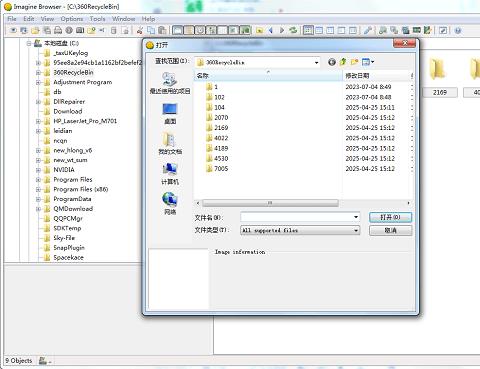Open the Help menu
Image resolution: width=480 pixels, height=369 pixels.
click(148, 19)
